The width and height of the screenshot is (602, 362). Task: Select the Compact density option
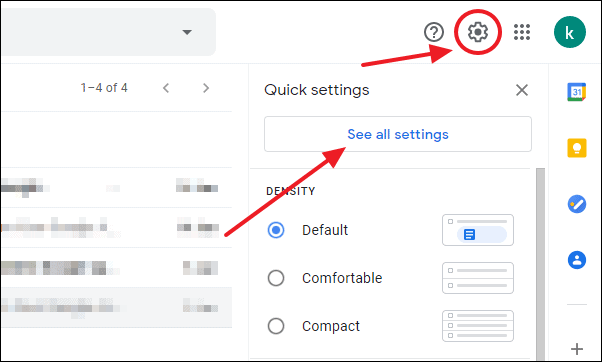point(276,326)
